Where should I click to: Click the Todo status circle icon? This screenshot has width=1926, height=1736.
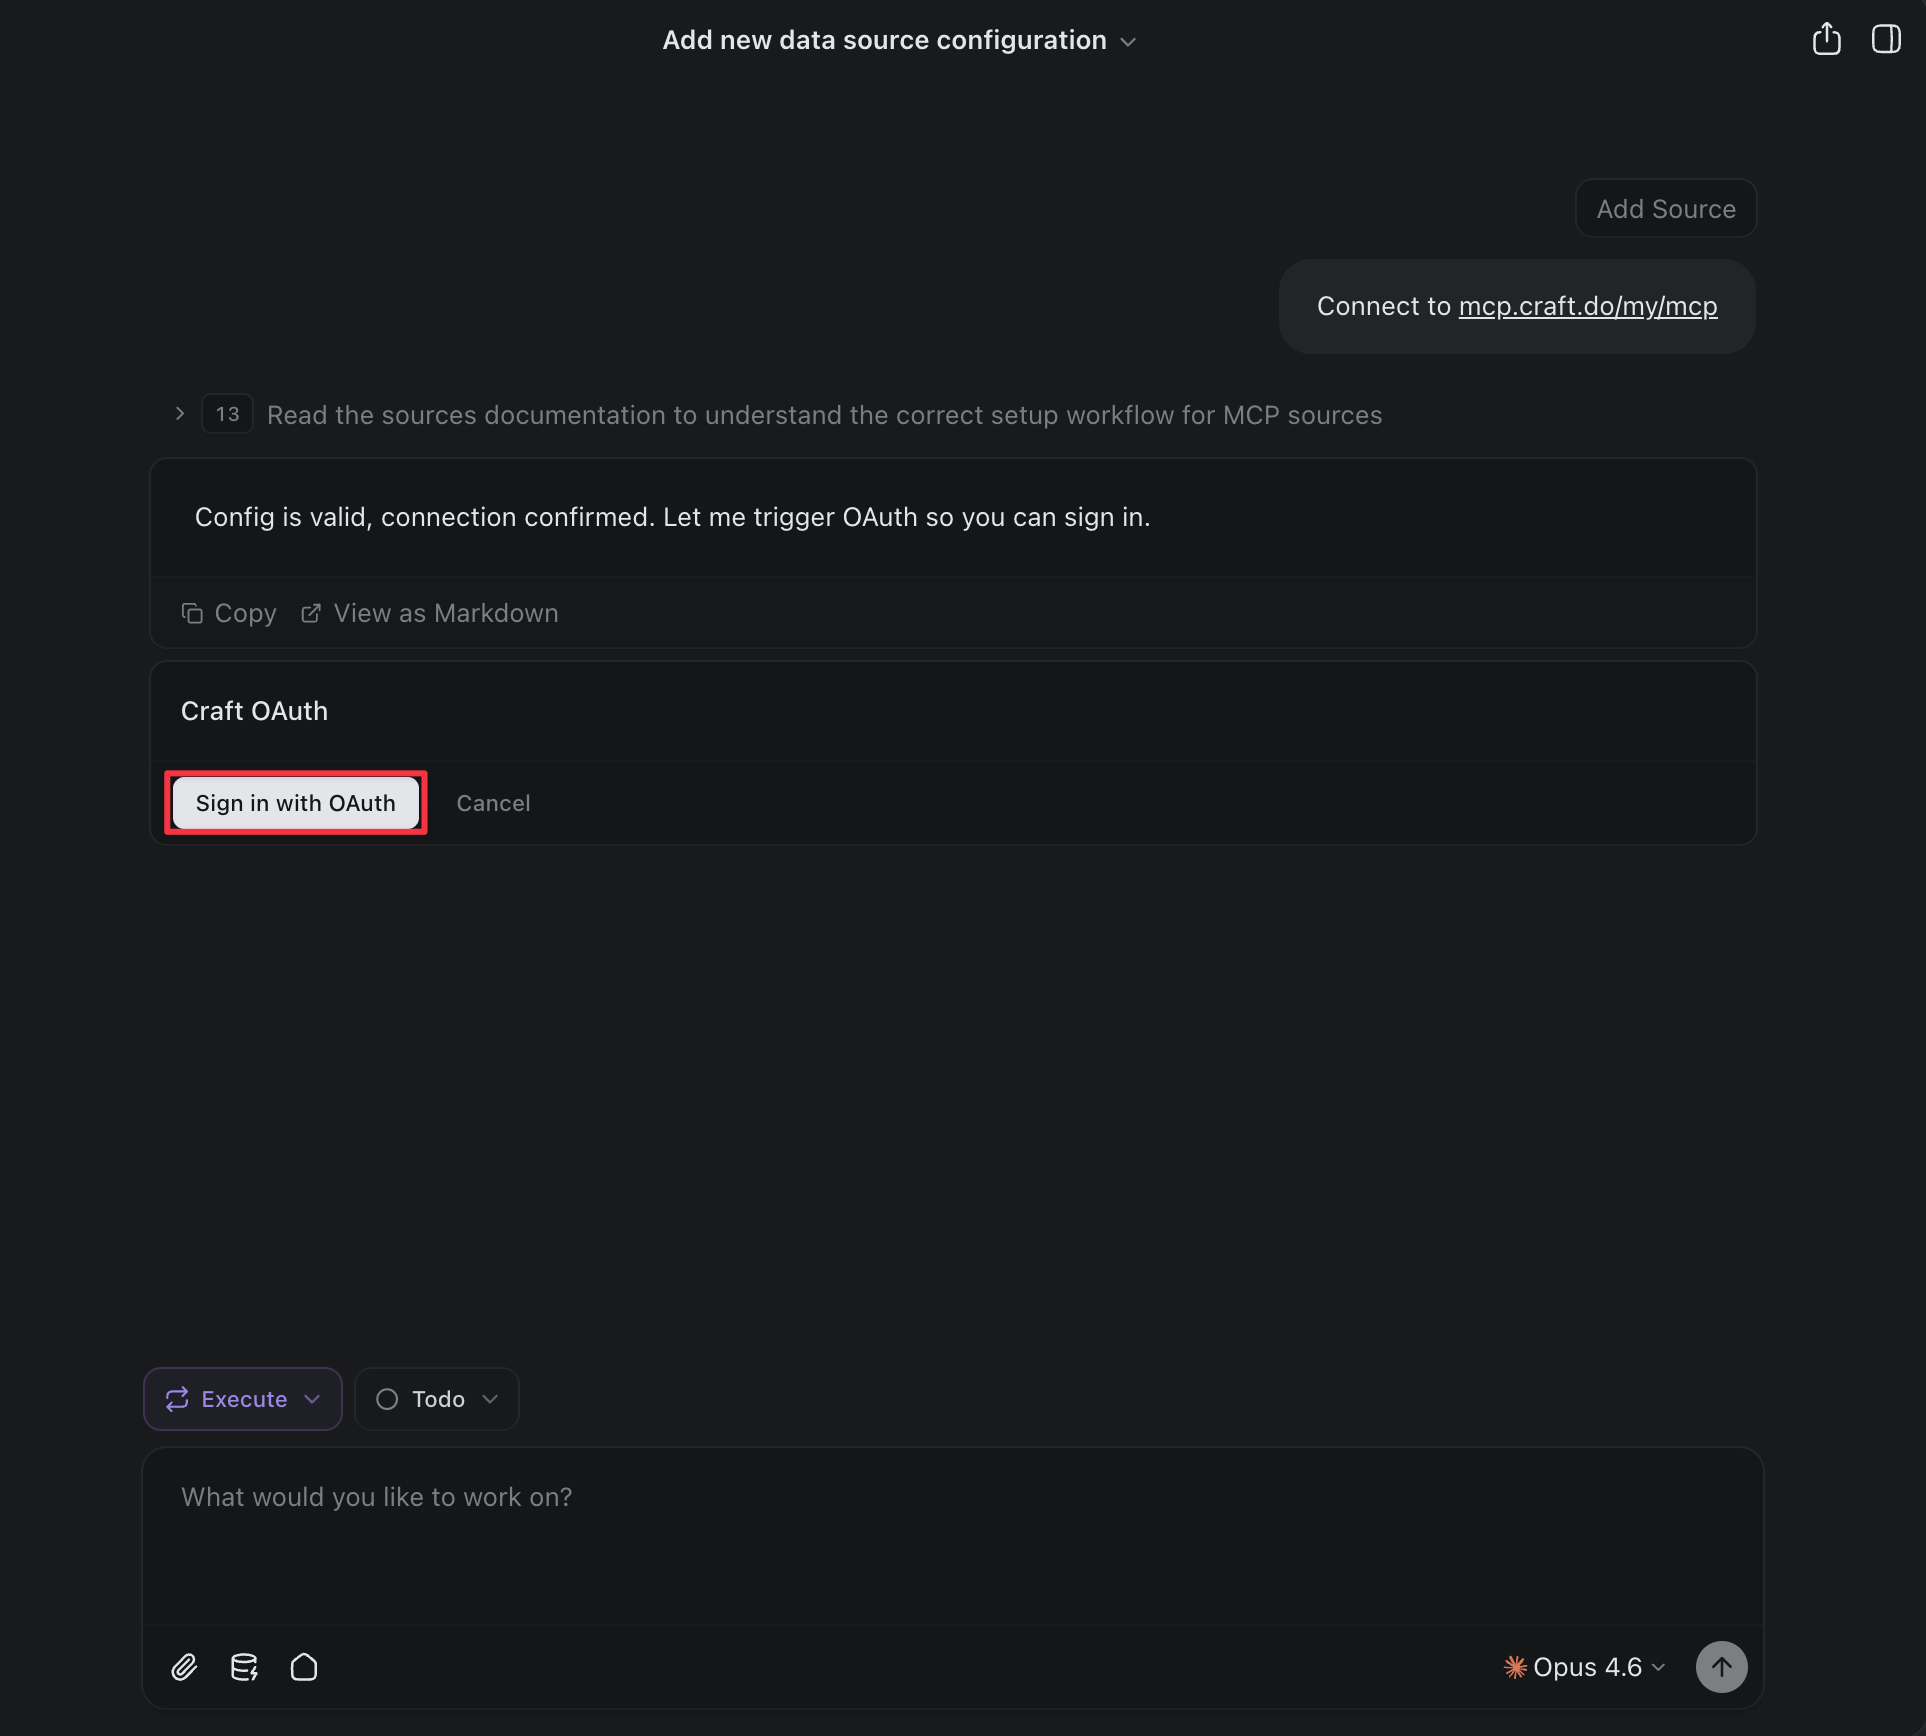tap(386, 1398)
